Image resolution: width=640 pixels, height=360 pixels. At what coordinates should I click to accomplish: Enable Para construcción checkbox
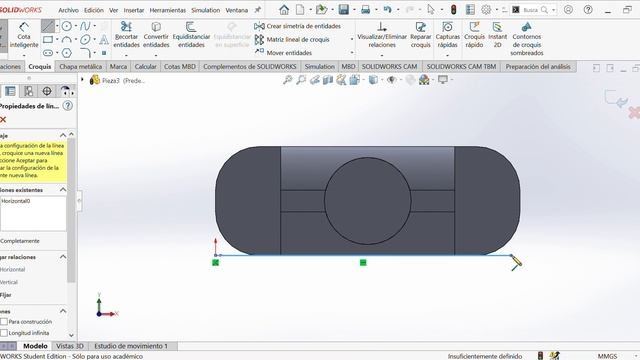(4, 322)
